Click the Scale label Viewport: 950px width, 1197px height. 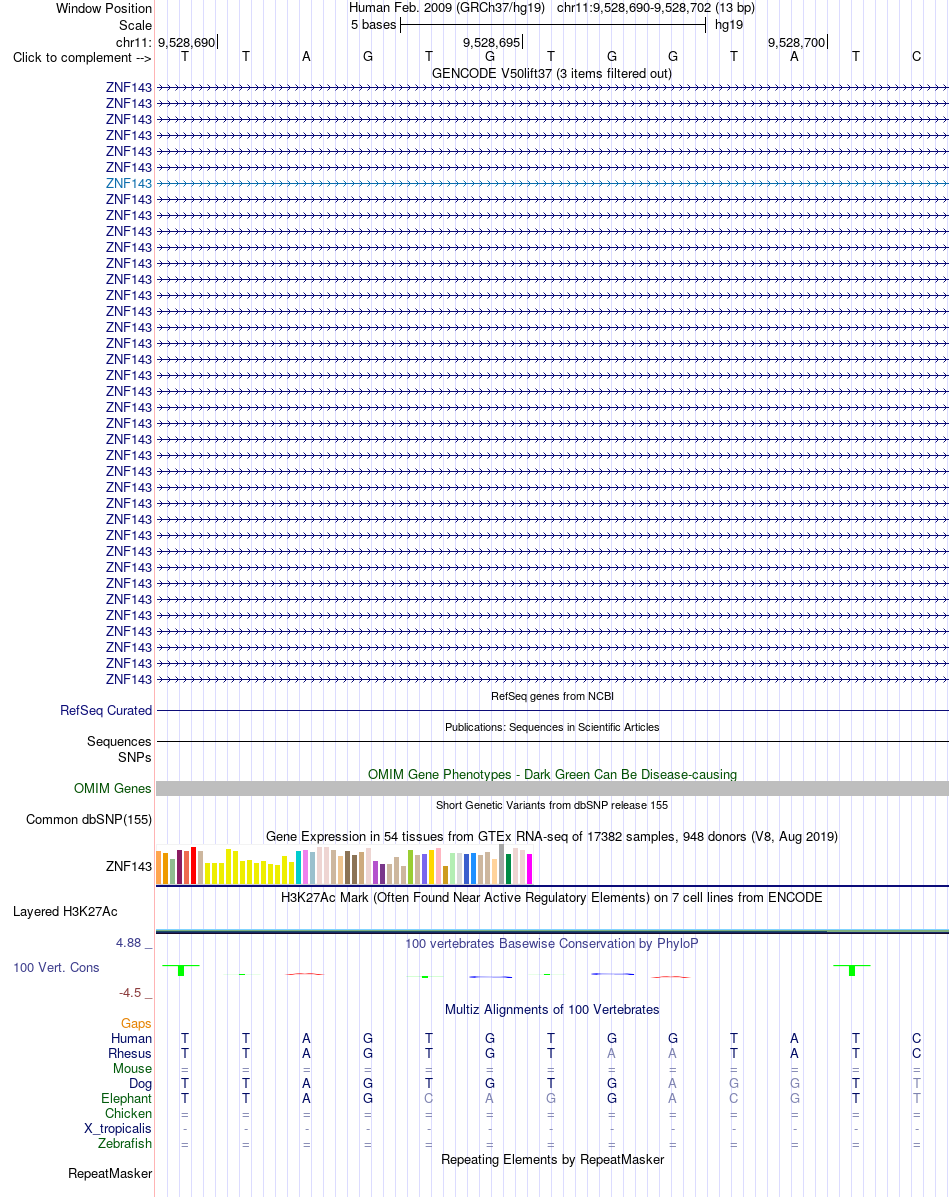135,25
